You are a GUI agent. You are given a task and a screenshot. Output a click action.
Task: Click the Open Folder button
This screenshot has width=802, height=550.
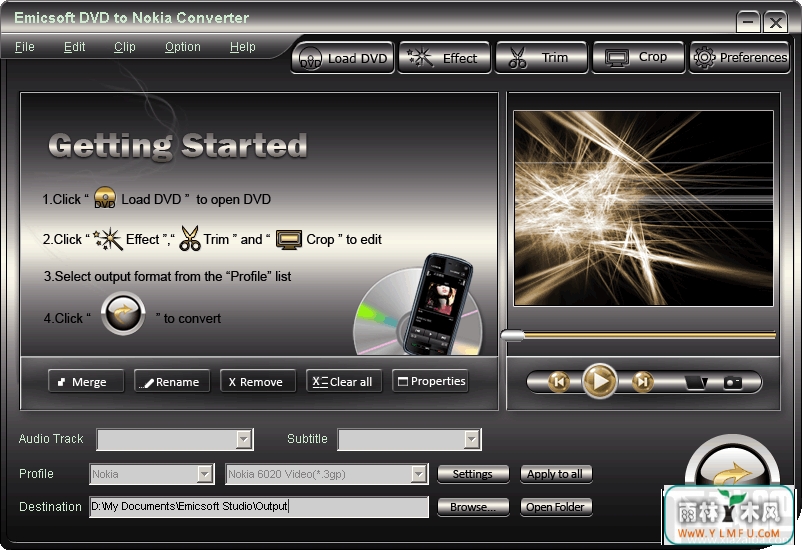point(556,507)
